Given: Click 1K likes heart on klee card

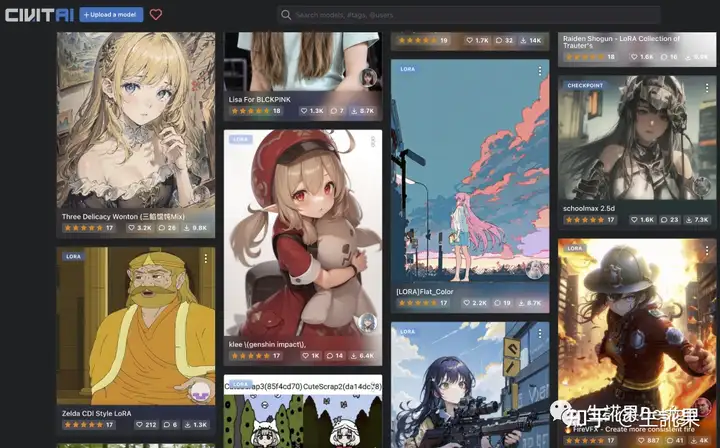Looking at the screenshot, I should click(311, 356).
